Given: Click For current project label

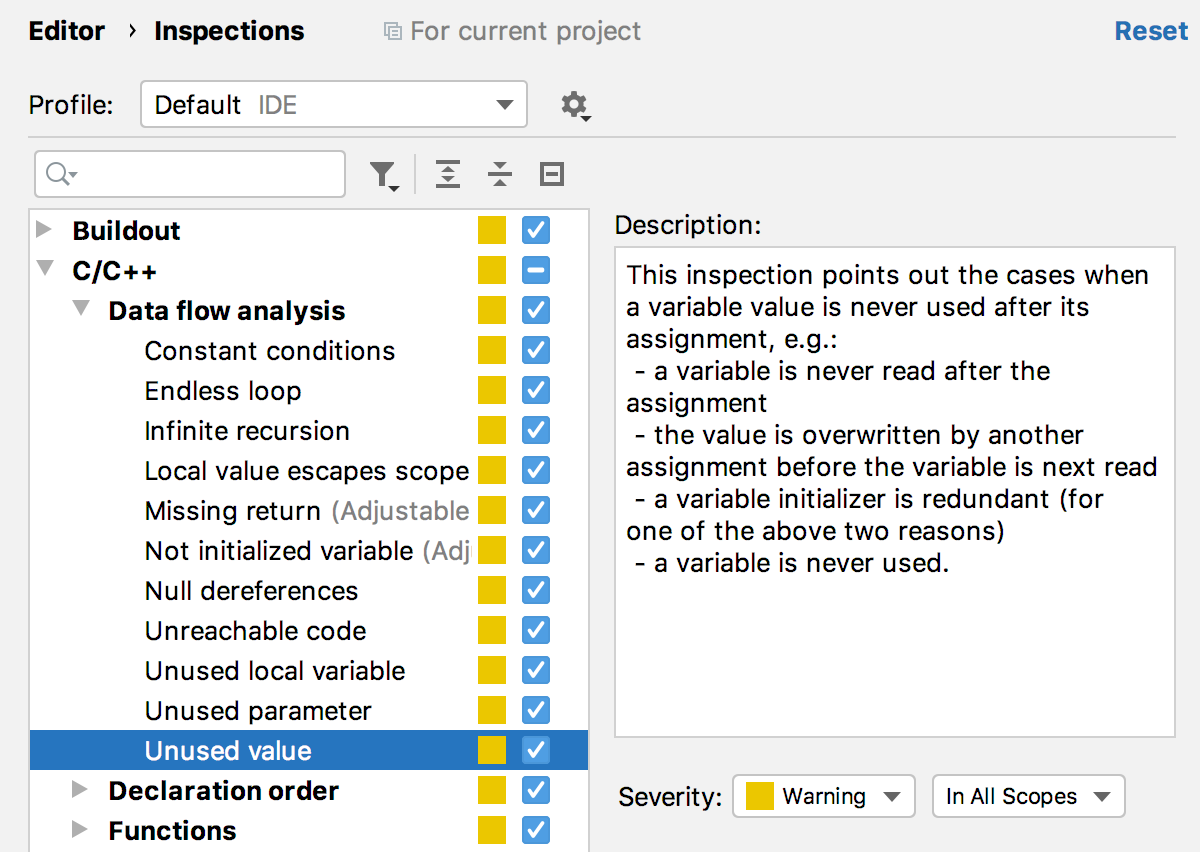Looking at the screenshot, I should click(526, 32).
